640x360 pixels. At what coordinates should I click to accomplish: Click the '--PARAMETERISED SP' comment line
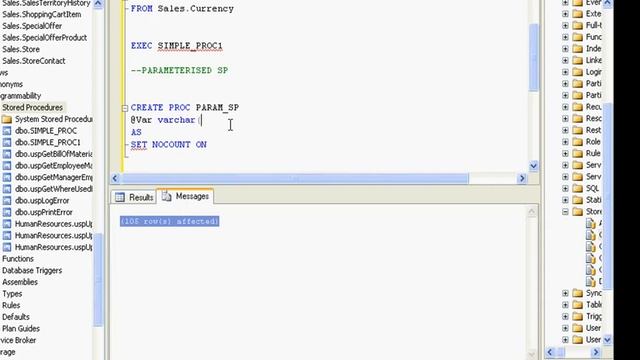[180, 71]
